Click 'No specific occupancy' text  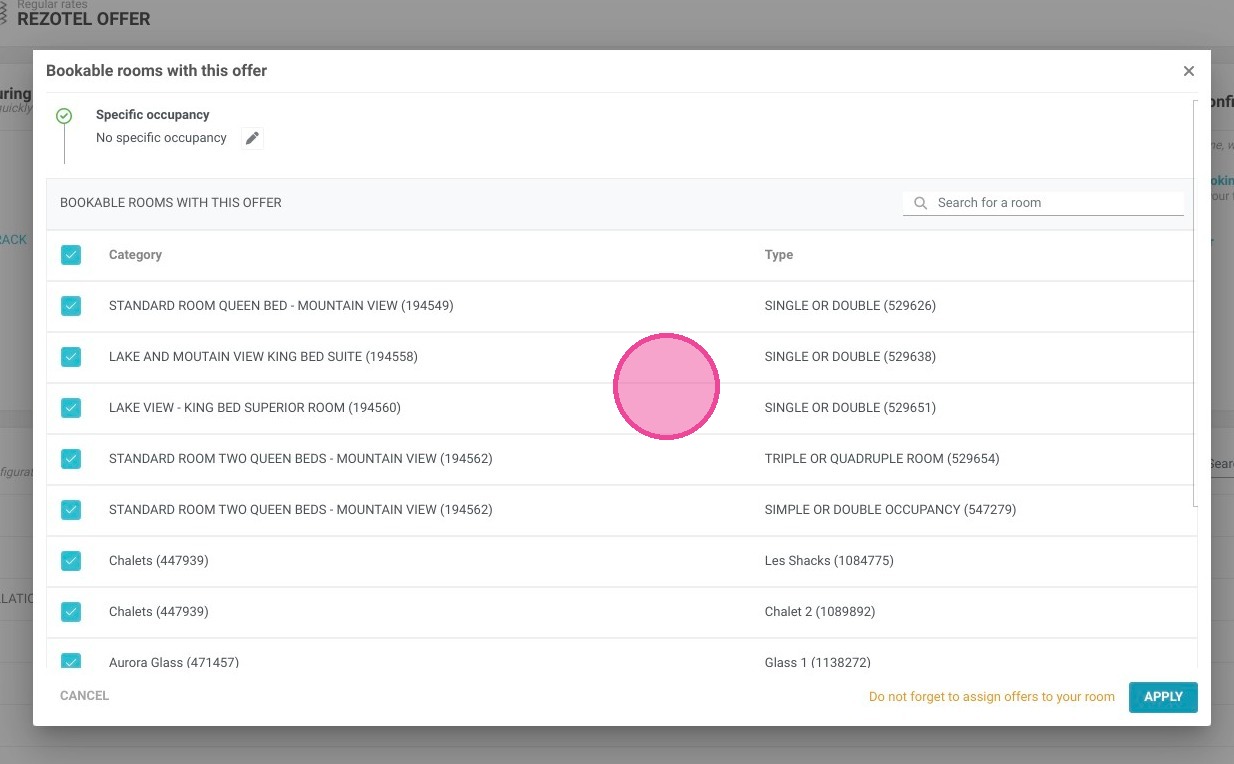tap(161, 138)
